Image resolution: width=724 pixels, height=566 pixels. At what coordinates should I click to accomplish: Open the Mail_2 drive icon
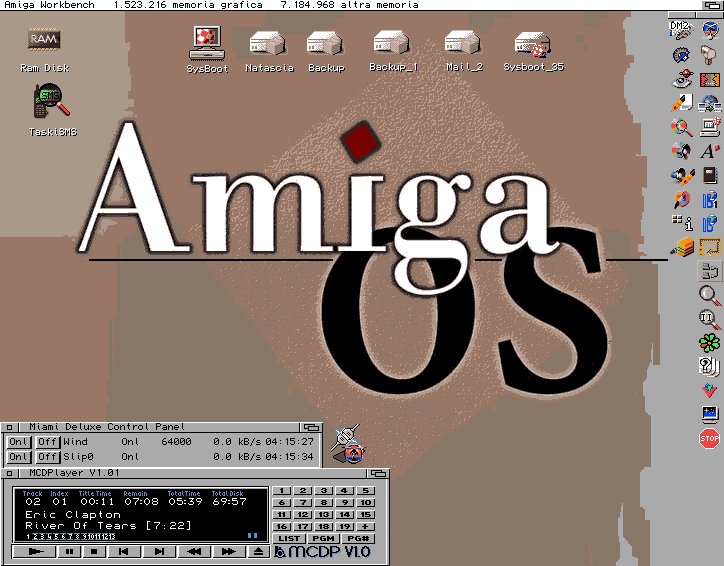(464, 51)
